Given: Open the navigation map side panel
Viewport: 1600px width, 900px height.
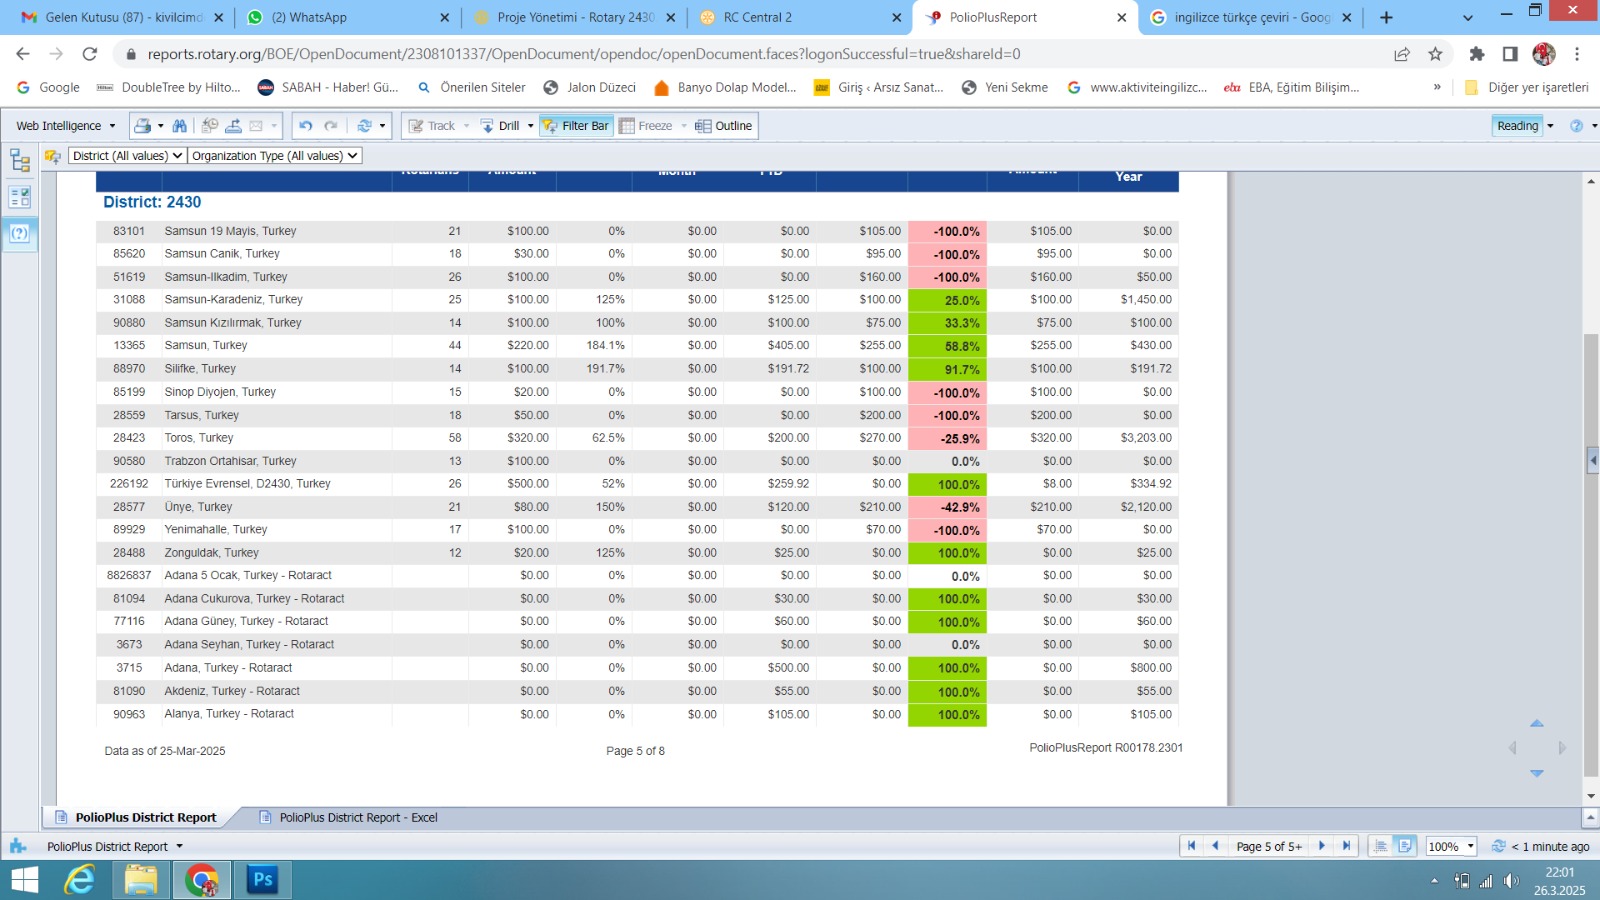Looking at the screenshot, I should coord(20,160).
